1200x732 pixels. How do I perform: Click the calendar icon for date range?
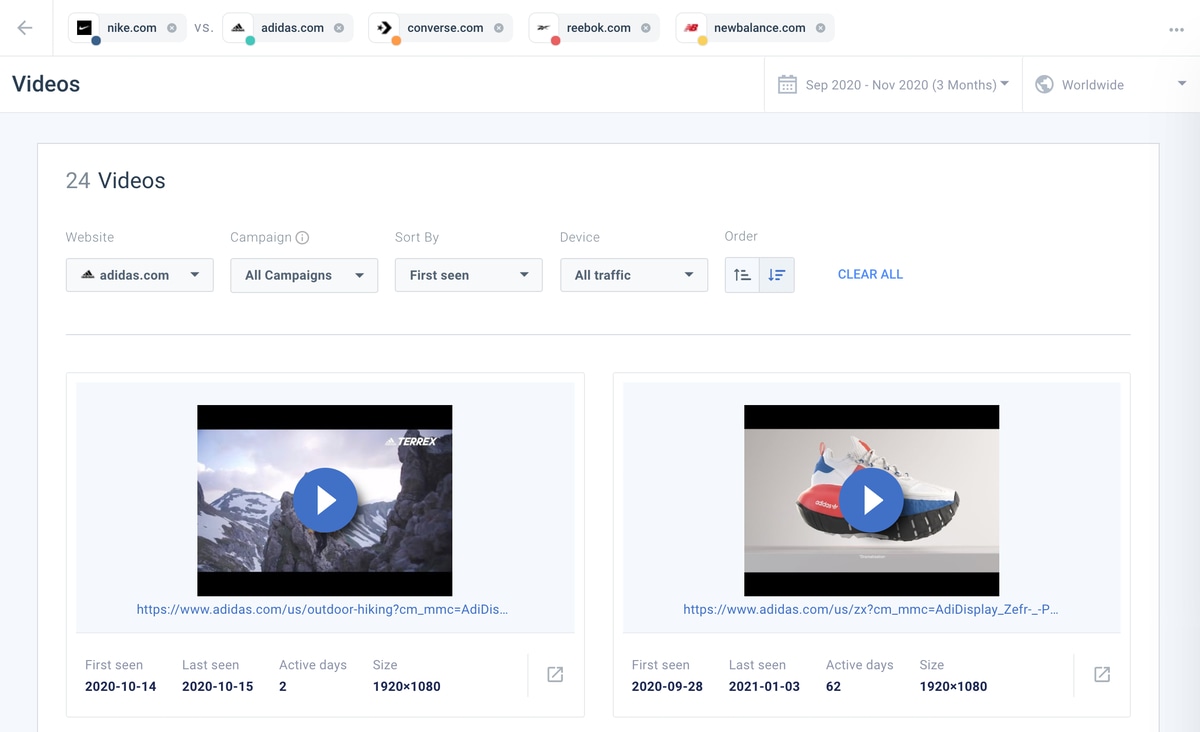[787, 85]
